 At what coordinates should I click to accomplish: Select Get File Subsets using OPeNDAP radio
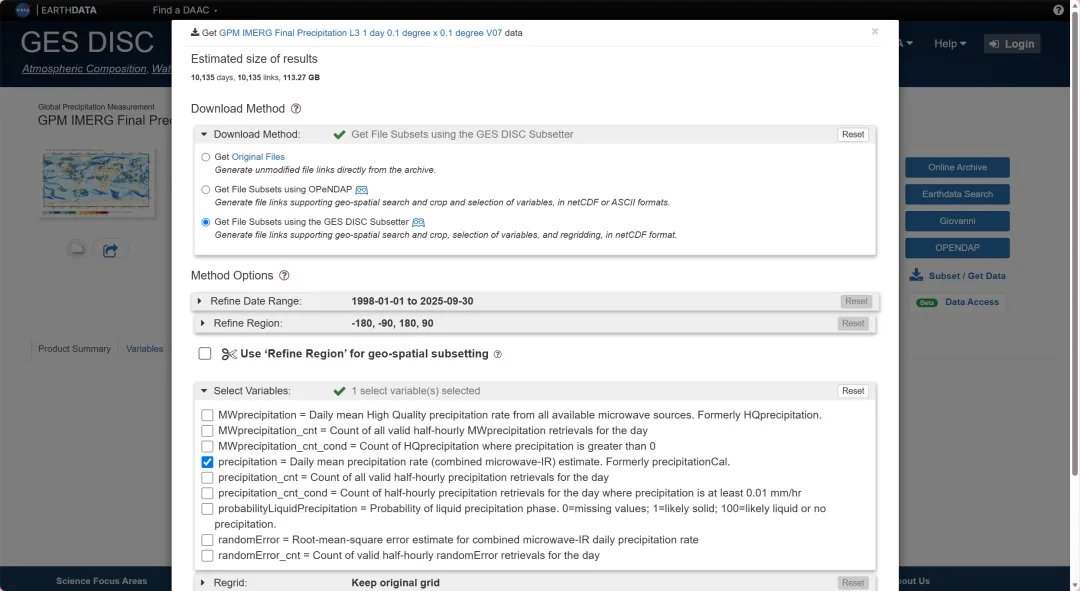205,189
